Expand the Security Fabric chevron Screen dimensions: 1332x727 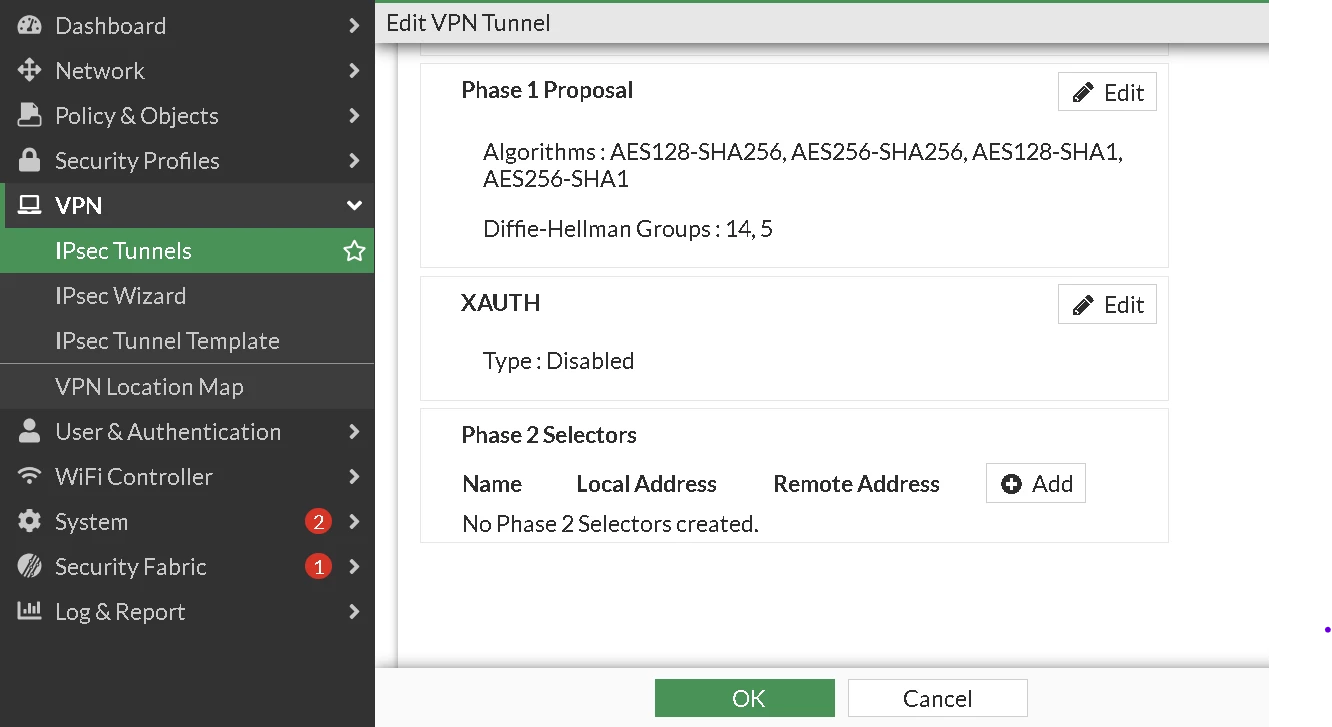pyautogui.click(x=354, y=567)
